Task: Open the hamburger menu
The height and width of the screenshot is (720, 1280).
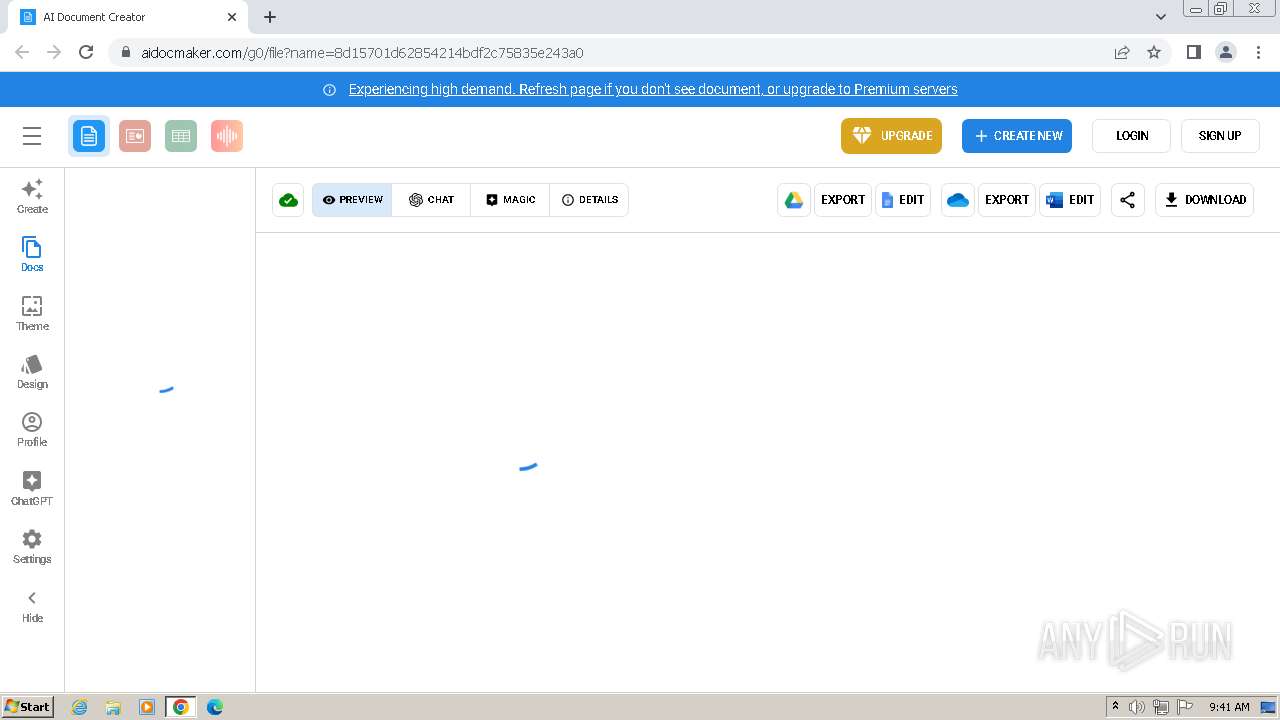Action: 32,136
